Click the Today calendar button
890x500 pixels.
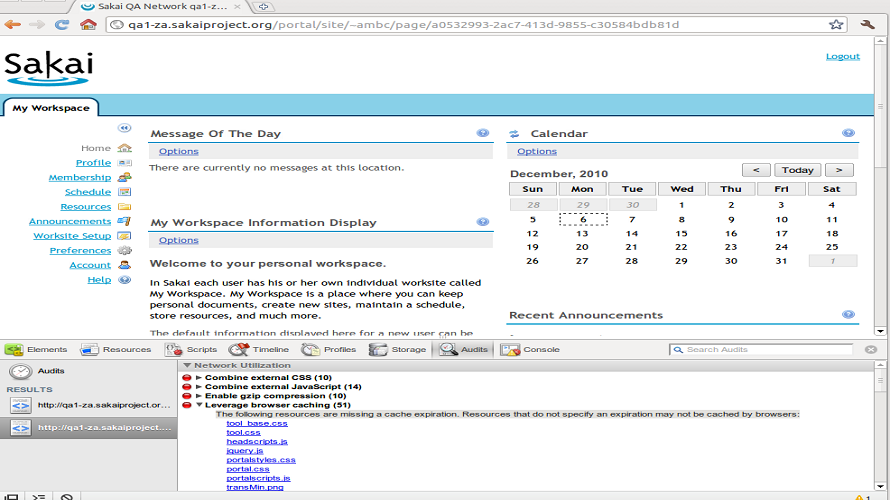[x=798, y=170]
